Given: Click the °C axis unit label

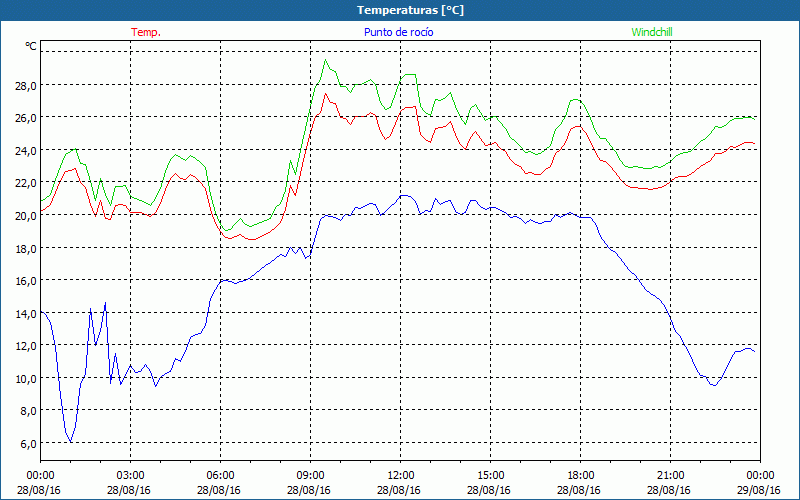Looking at the screenshot, I should click(31, 46).
